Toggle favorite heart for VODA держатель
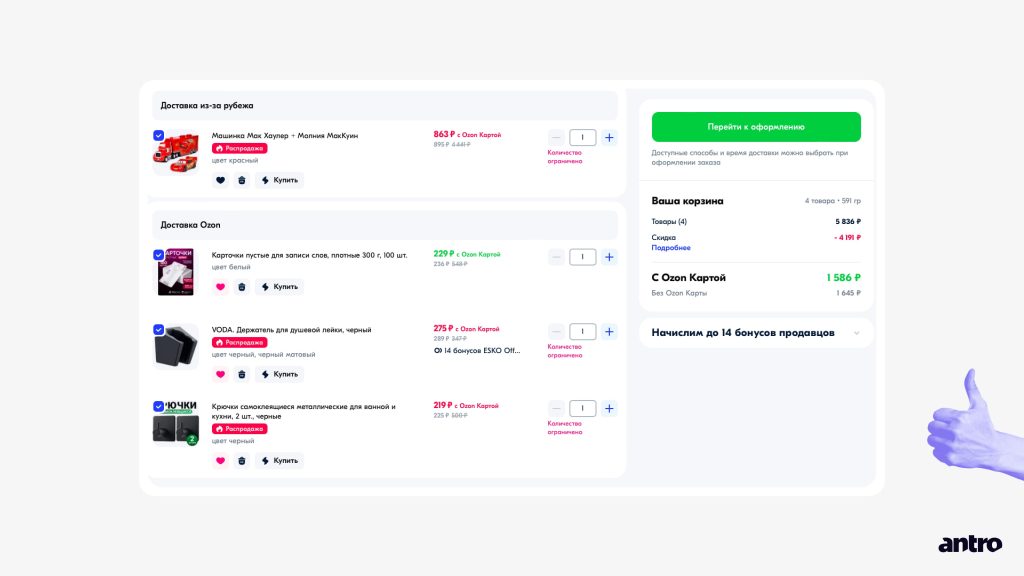Screen dimensions: 1024x576 (220, 374)
